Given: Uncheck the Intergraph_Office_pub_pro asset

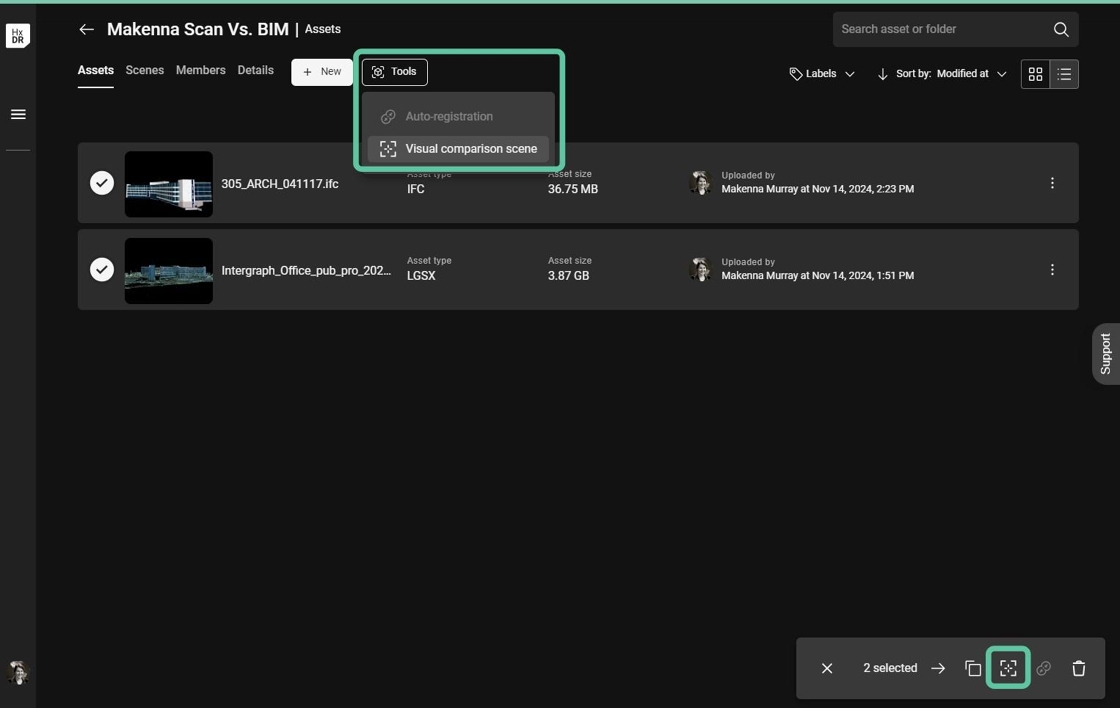Looking at the screenshot, I should coord(101,269).
